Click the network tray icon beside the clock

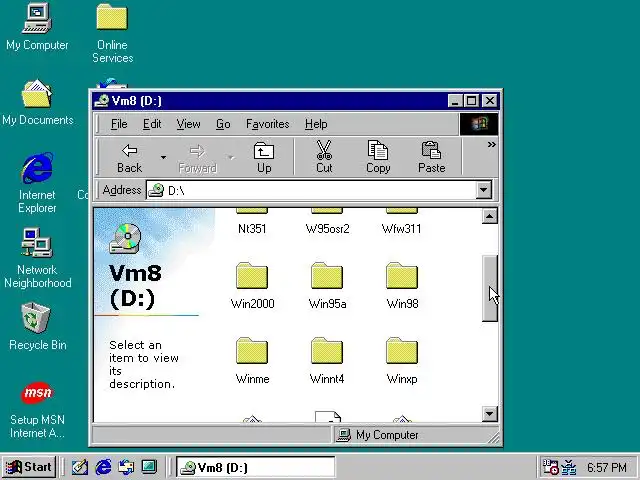(x=569, y=467)
